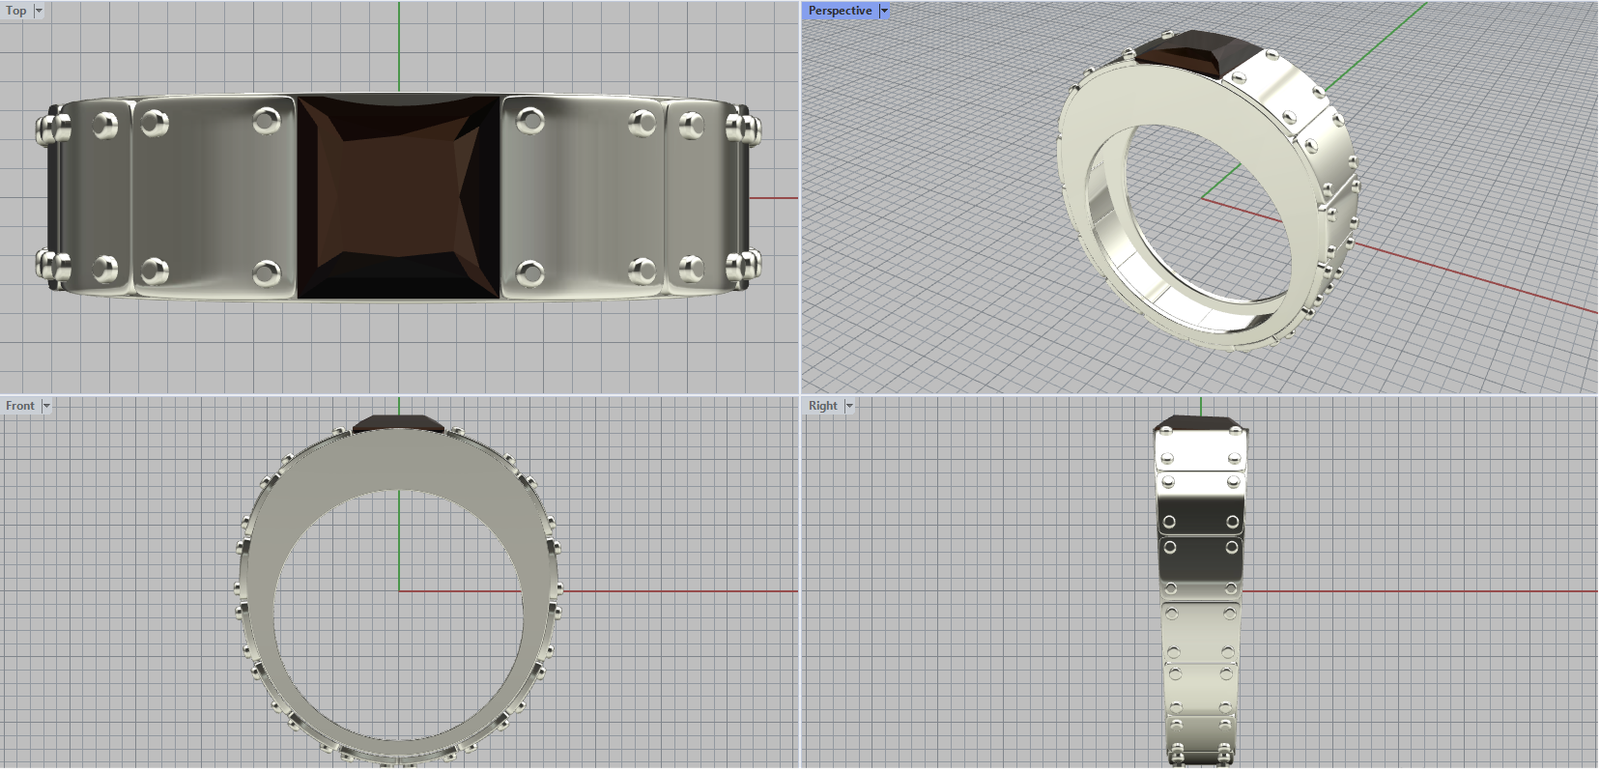Image resolution: width=1600 pixels, height=772 pixels.
Task: Select the Perspective viewport title label
Action: coord(839,11)
